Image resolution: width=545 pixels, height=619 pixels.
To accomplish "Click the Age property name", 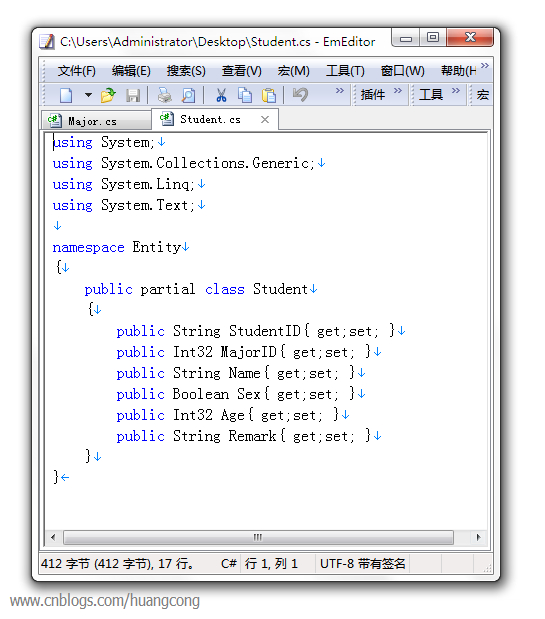I will point(233,415).
